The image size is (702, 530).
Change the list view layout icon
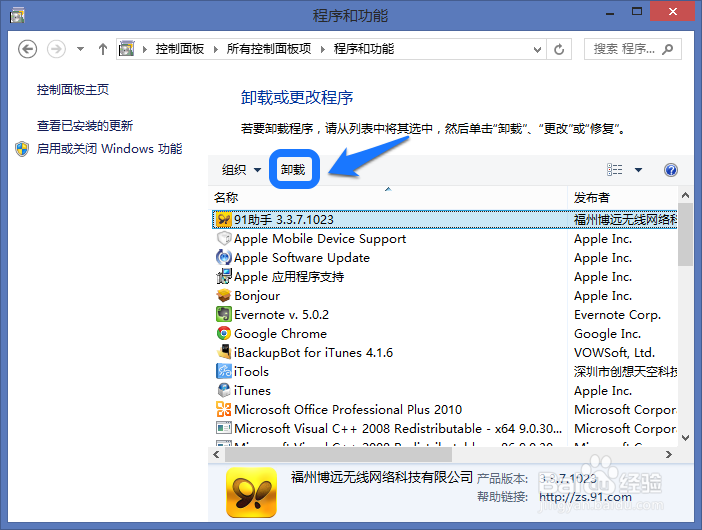[614, 170]
